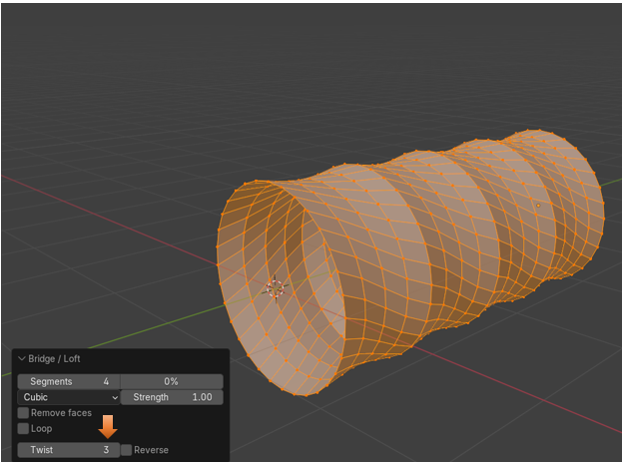Click the 3D cursor in the viewport
Screen dimensions: 622x462
tap(275, 288)
